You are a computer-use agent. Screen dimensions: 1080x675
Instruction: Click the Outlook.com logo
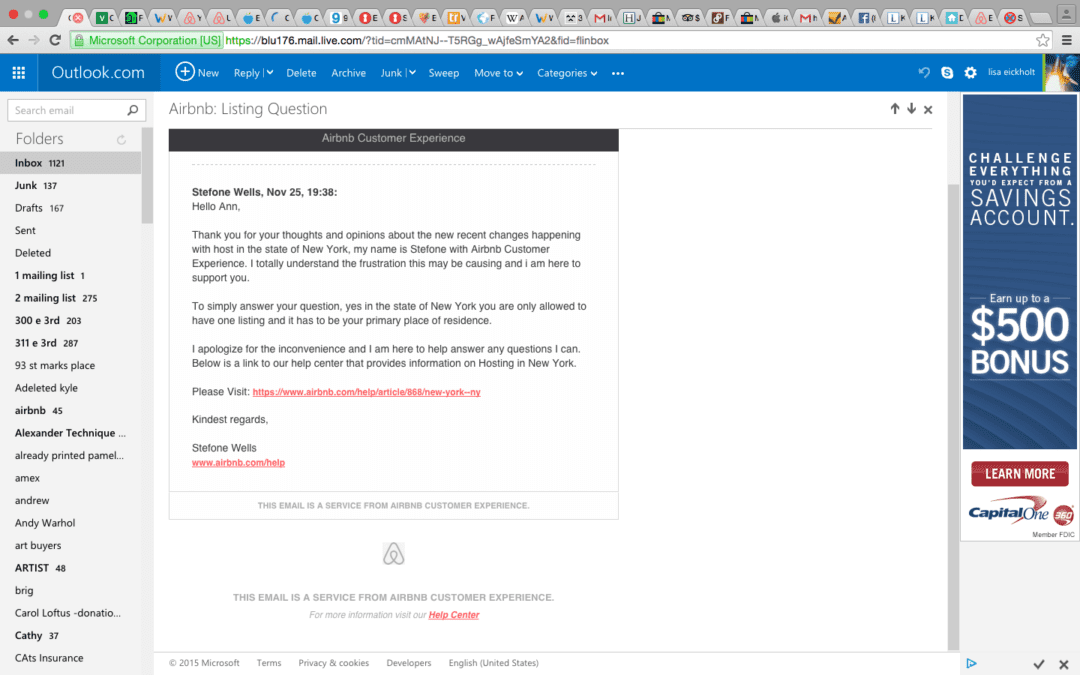pos(98,72)
